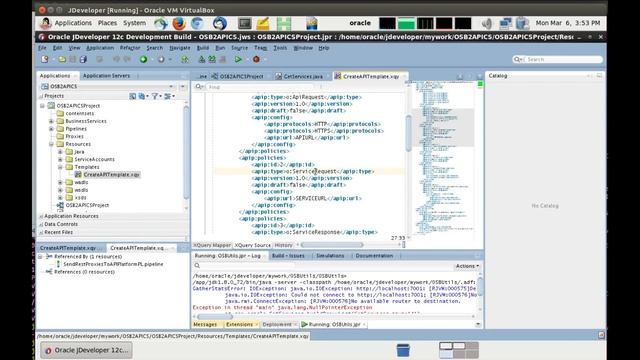Open the Refactor menu
The height and width of the screenshot is (360, 640).
tap(130, 48)
